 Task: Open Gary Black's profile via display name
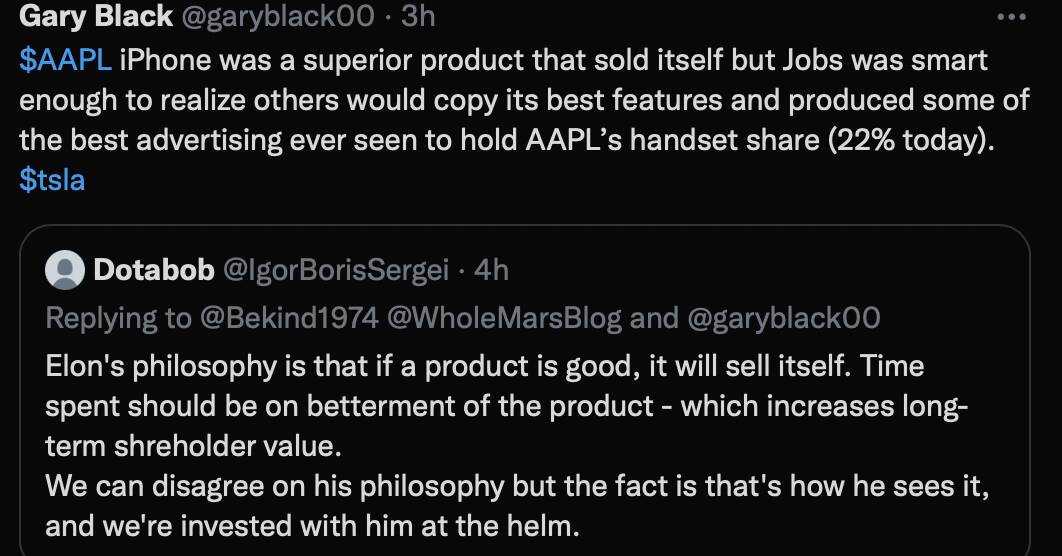coord(96,16)
